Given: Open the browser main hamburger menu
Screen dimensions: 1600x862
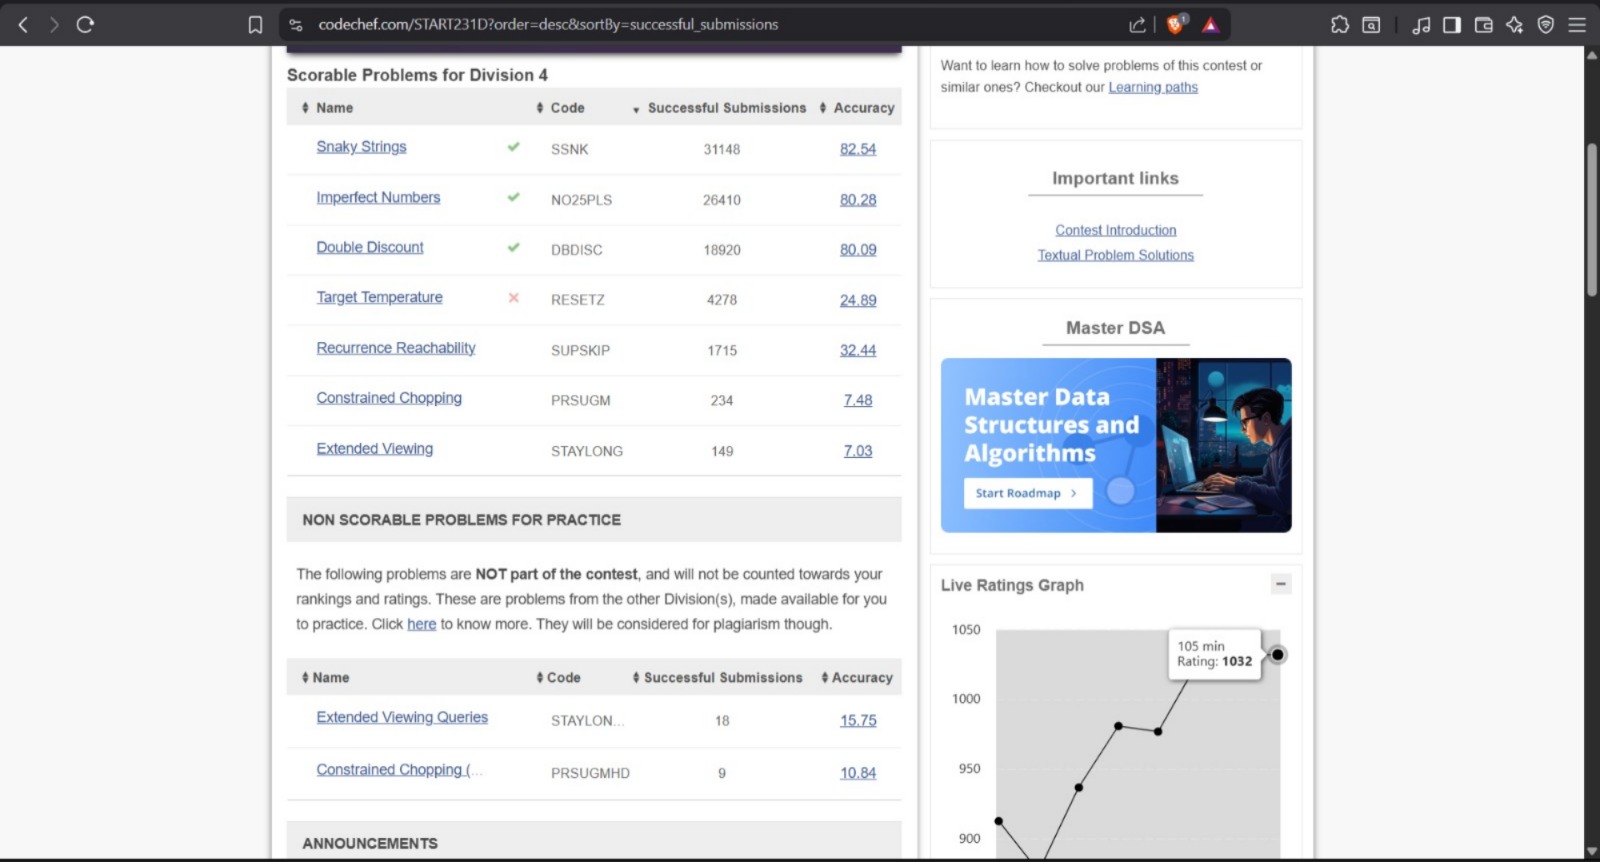Looking at the screenshot, I should pos(1577,24).
